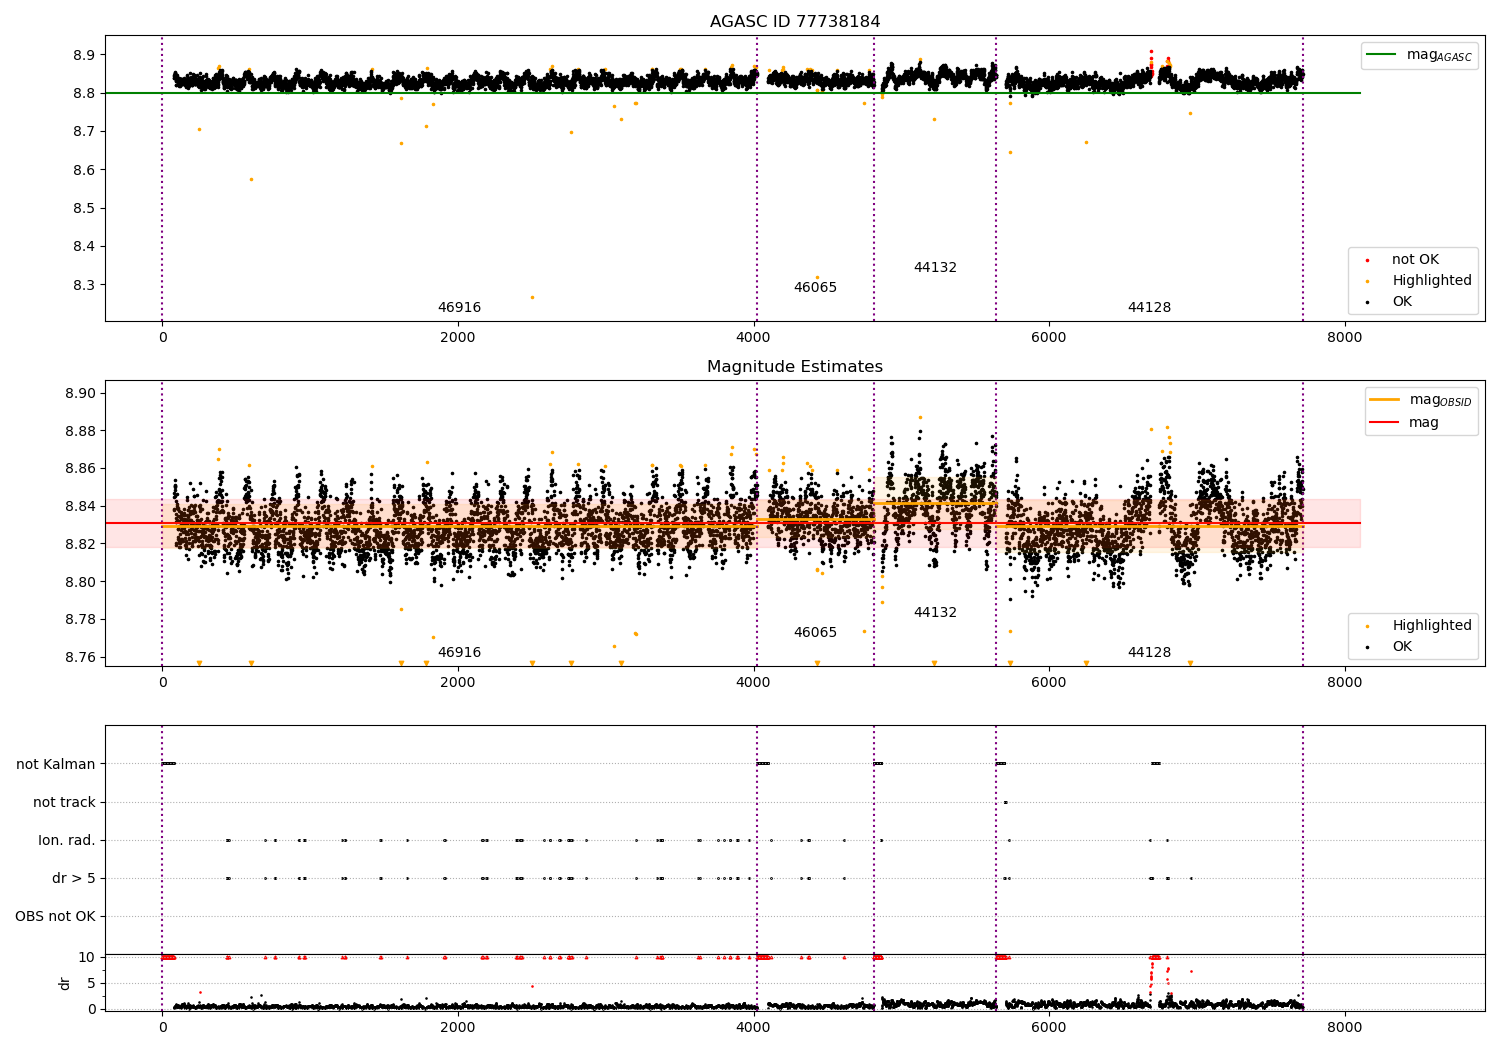Screen dimensions: 1500x1050
Task: Click the 8.82 y-axis tick label
Action: tap(80, 544)
